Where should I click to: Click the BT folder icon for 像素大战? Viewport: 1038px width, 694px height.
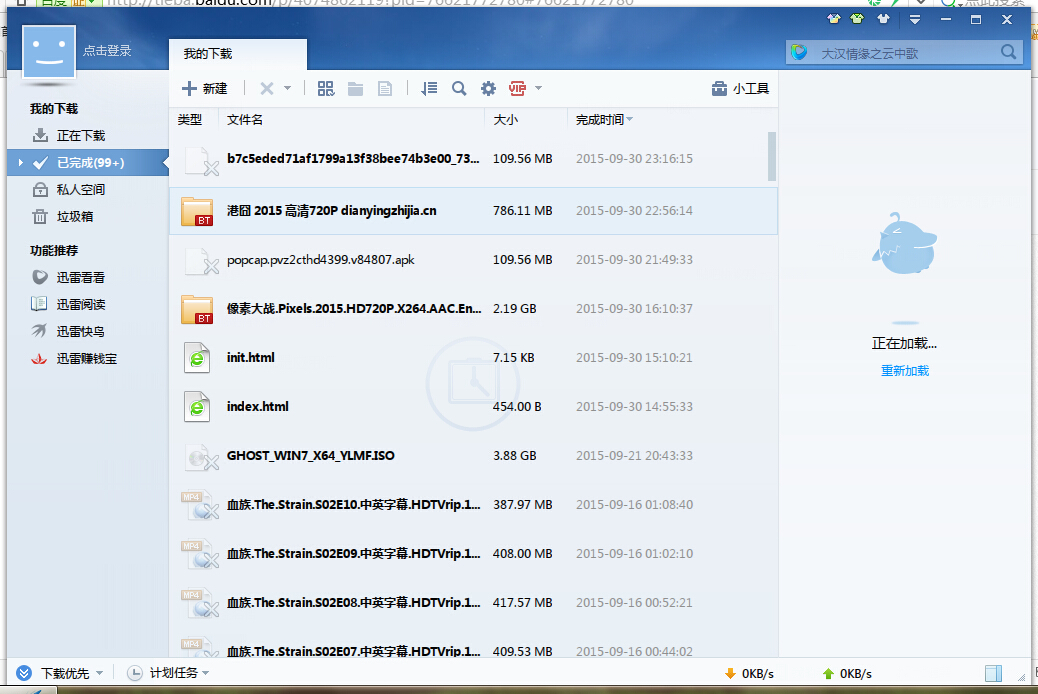(x=197, y=309)
